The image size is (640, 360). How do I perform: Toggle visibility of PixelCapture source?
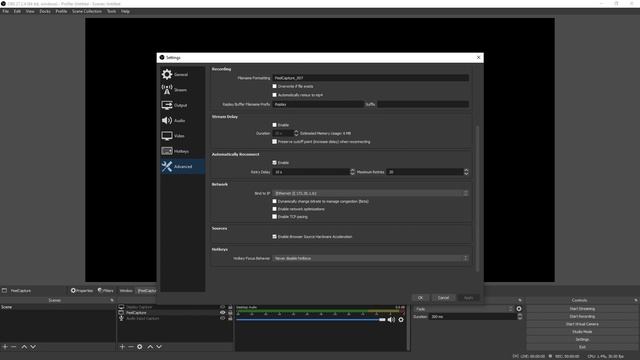click(222, 313)
